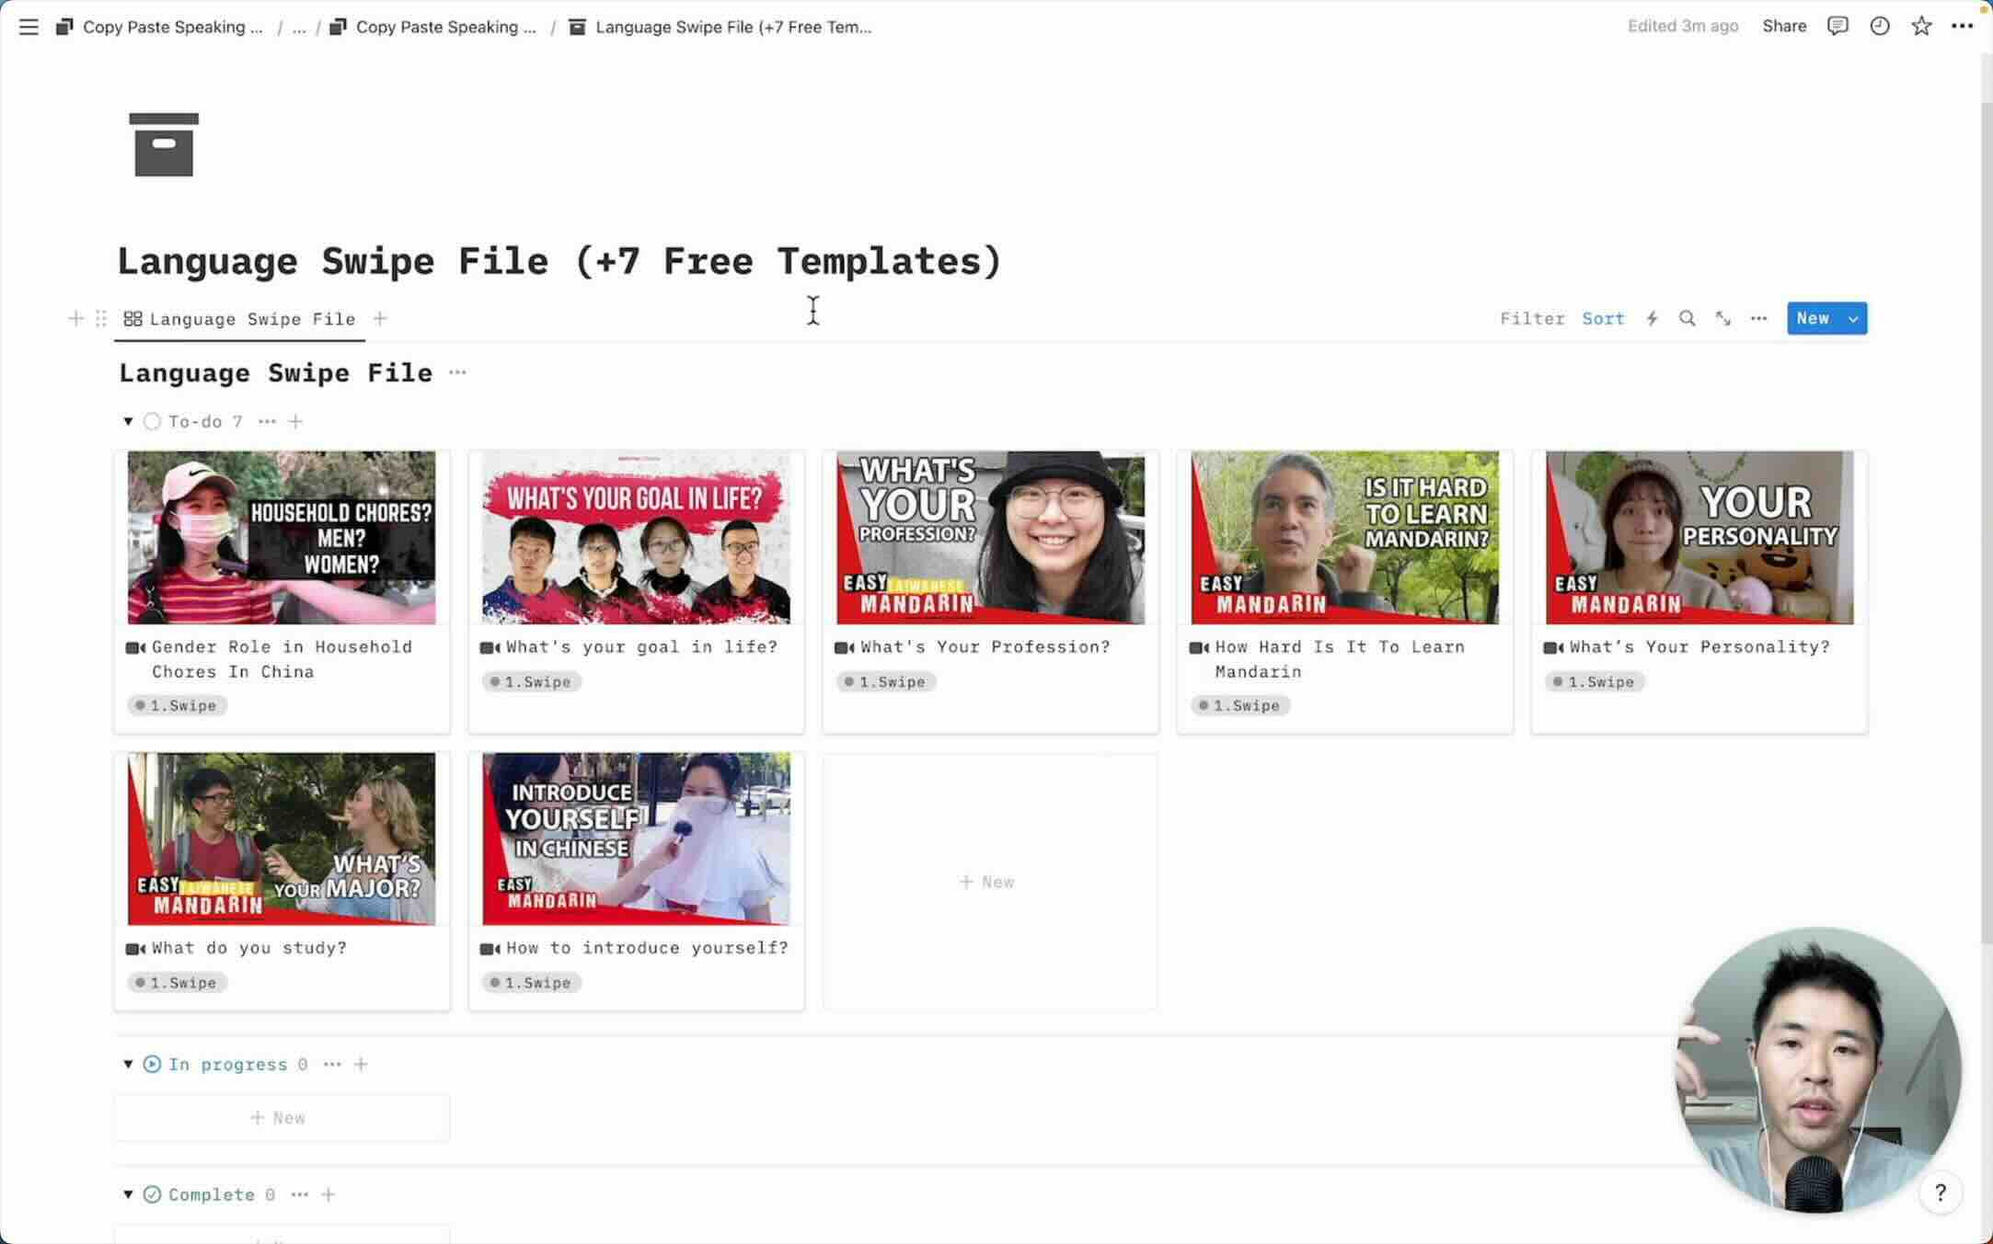This screenshot has width=1993, height=1244.
Task: Open the sidebar hamburger menu
Action: [28, 27]
